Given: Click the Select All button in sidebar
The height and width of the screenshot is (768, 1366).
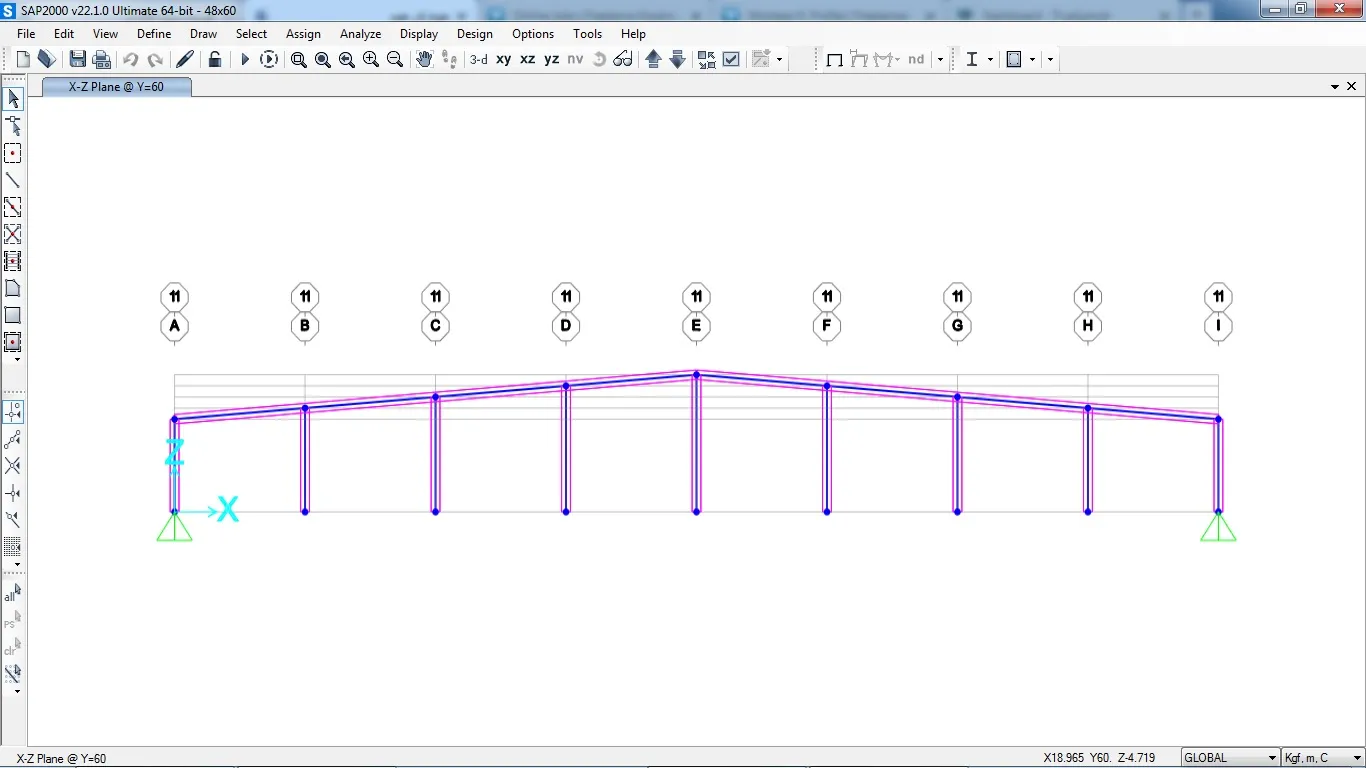Looking at the screenshot, I should (x=12, y=594).
